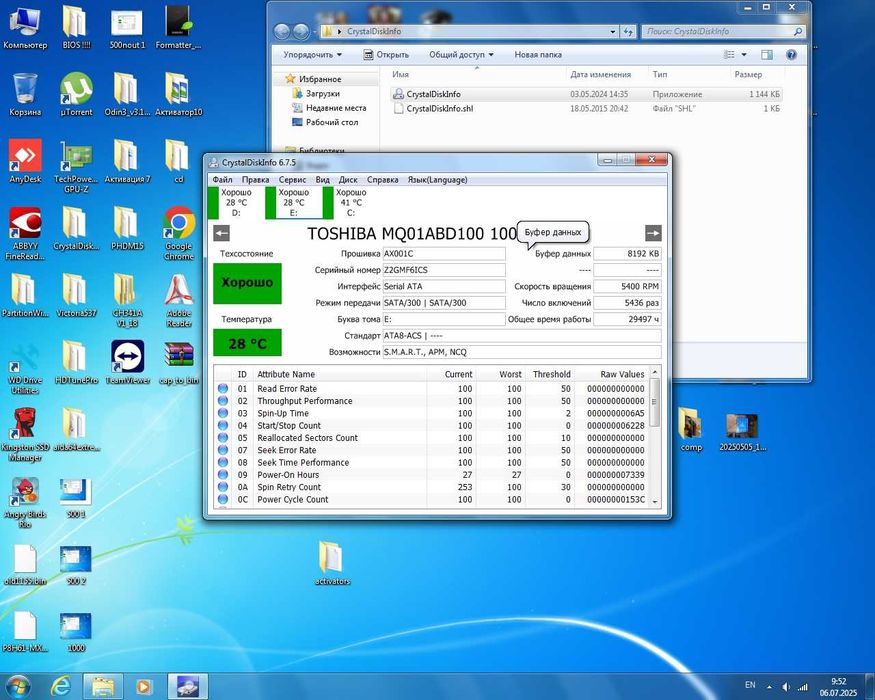The width and height of the screenshot is (875, 700).
Task: Launch AnyDesk from the desktop
Action: (25, 162)
